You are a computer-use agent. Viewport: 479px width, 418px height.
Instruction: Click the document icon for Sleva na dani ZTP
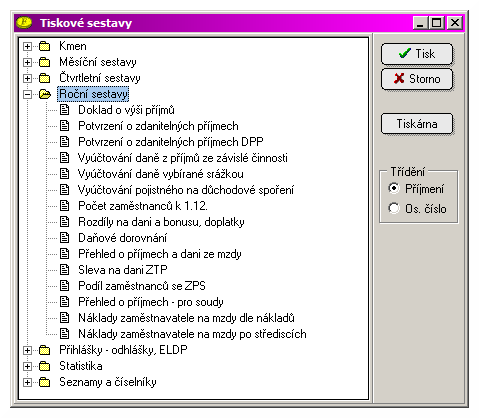(64, 270)
